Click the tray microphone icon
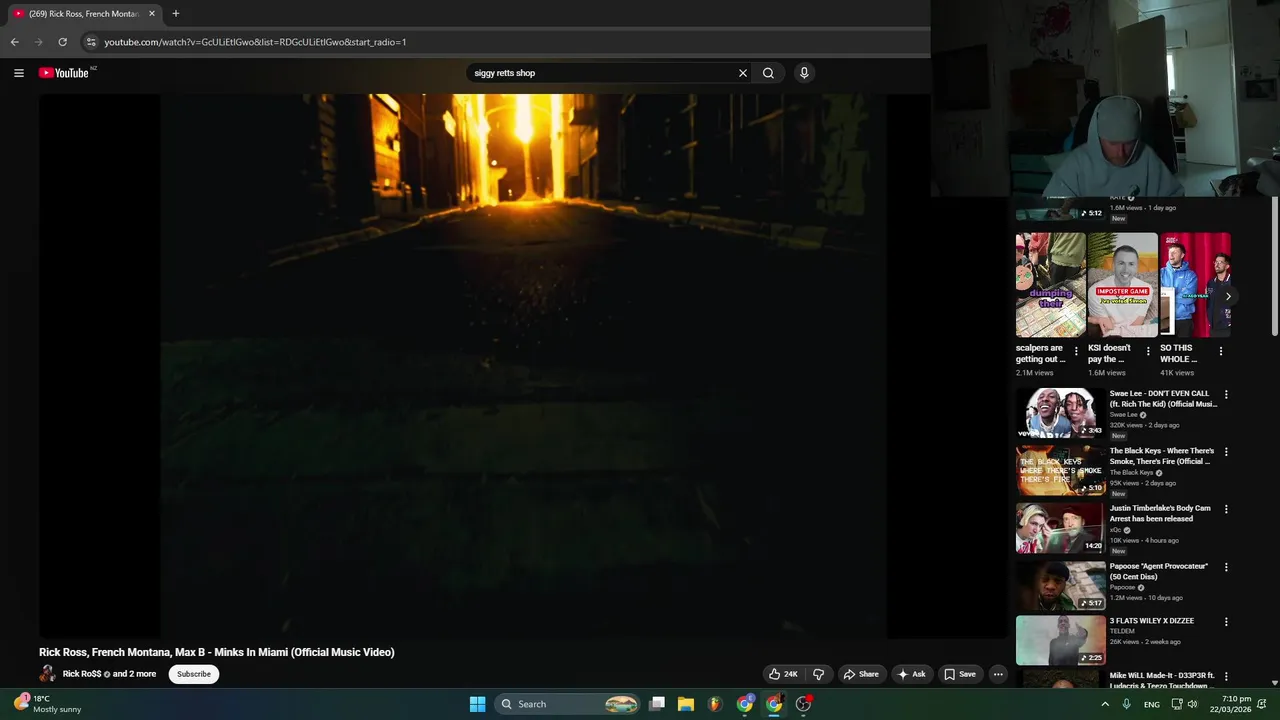This screenshot has height=720, width=1280. pyautogui.click(x=1126, y=704)
